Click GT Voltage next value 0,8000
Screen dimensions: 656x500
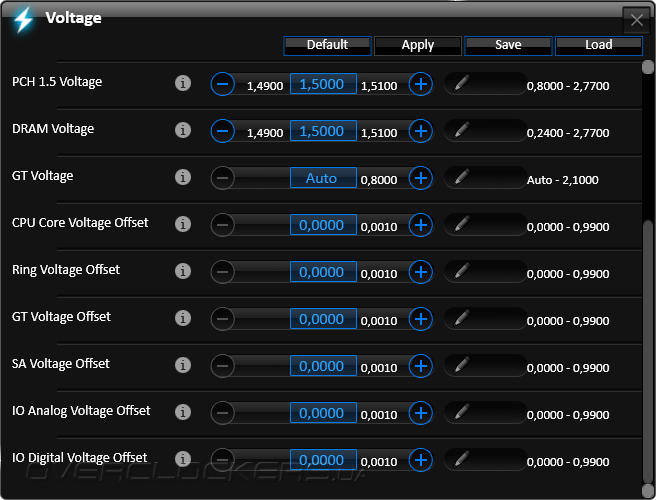pos(379,180)
